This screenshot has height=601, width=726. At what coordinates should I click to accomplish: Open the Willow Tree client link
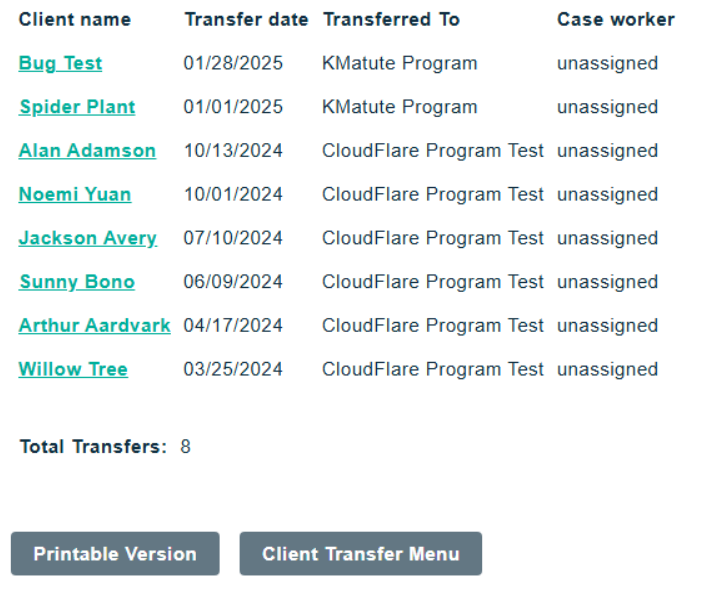point(73,369)
